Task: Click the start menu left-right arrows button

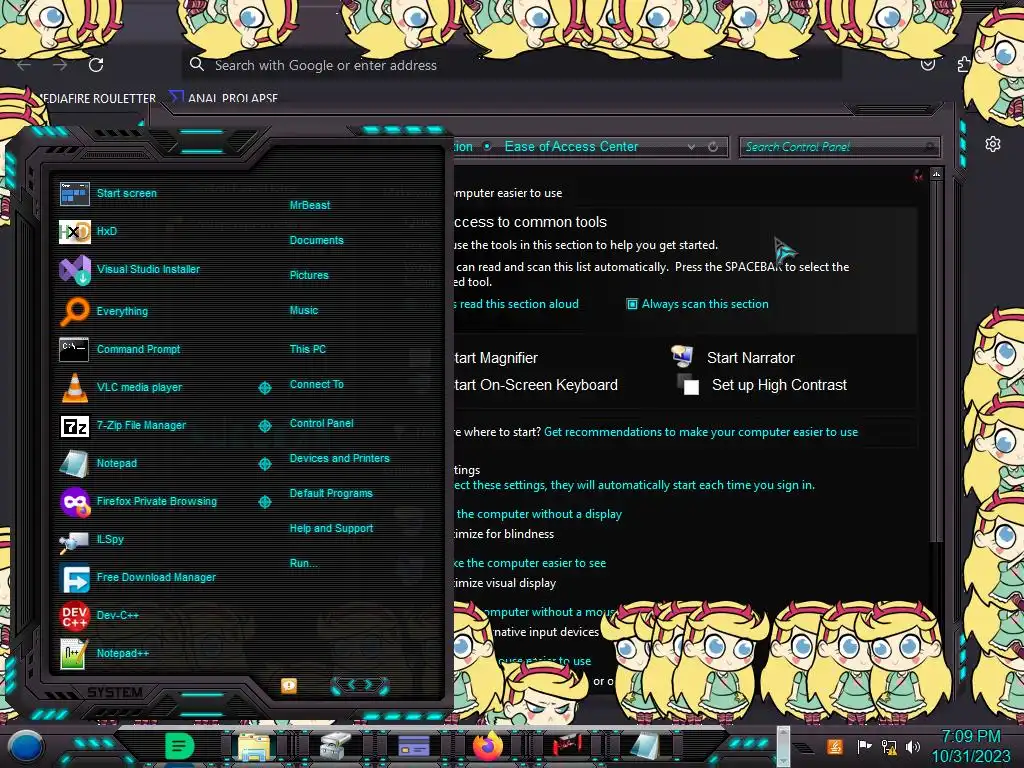Action: click(x=360, y=685)
